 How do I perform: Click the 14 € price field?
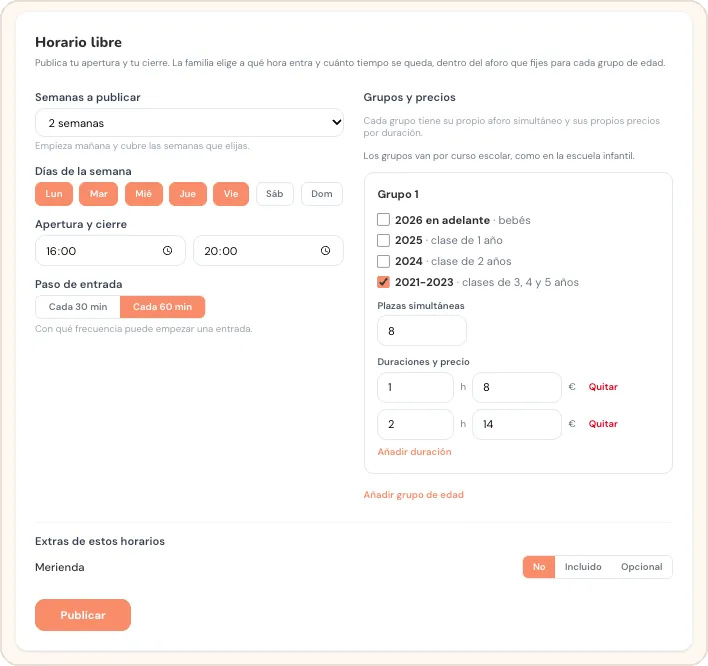pyautogui.click(x=517, y=424)
